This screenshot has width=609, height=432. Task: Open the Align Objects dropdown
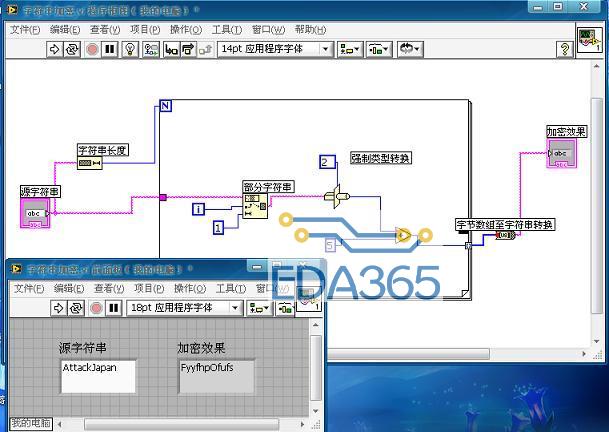pyautogui.click(x=350, y=49)
